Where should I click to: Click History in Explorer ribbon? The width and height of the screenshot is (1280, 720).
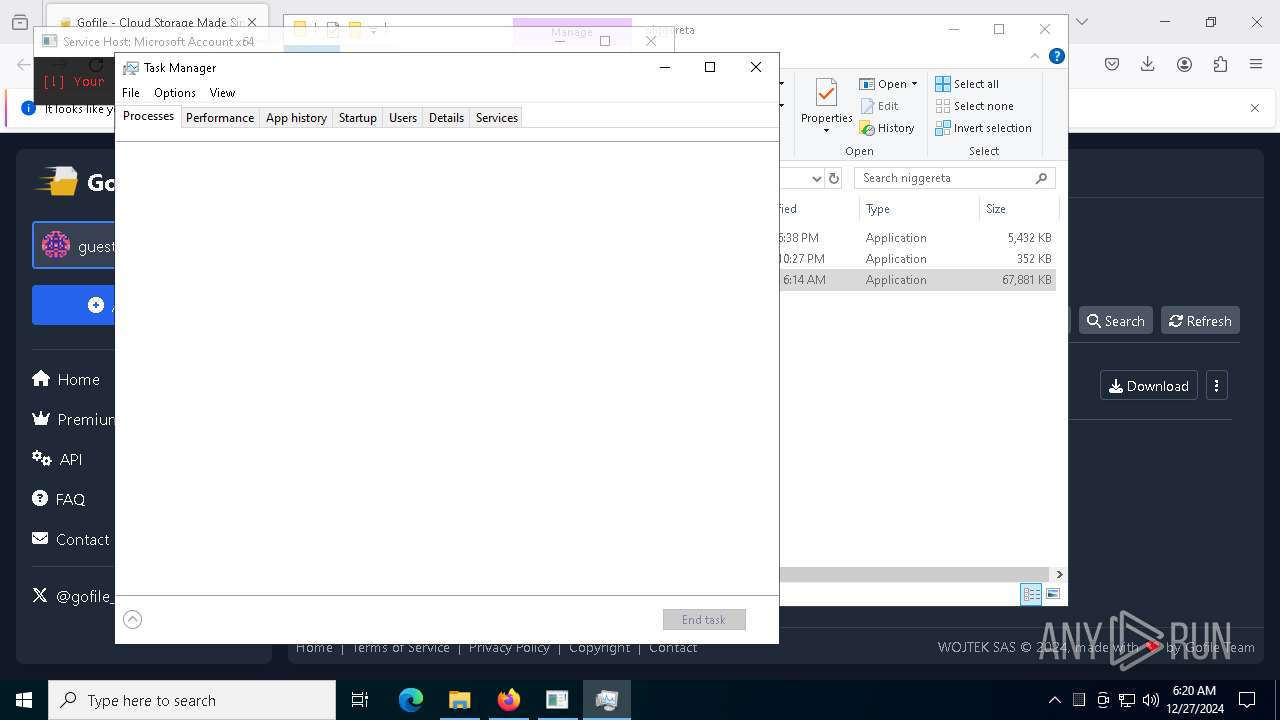[887, 128]
